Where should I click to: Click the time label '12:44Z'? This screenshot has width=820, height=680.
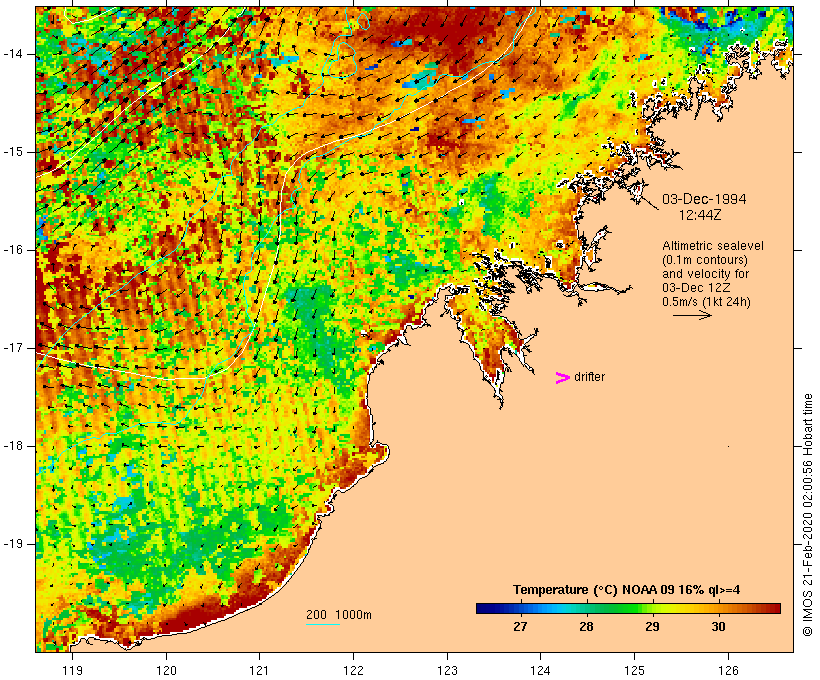point(700,215)
